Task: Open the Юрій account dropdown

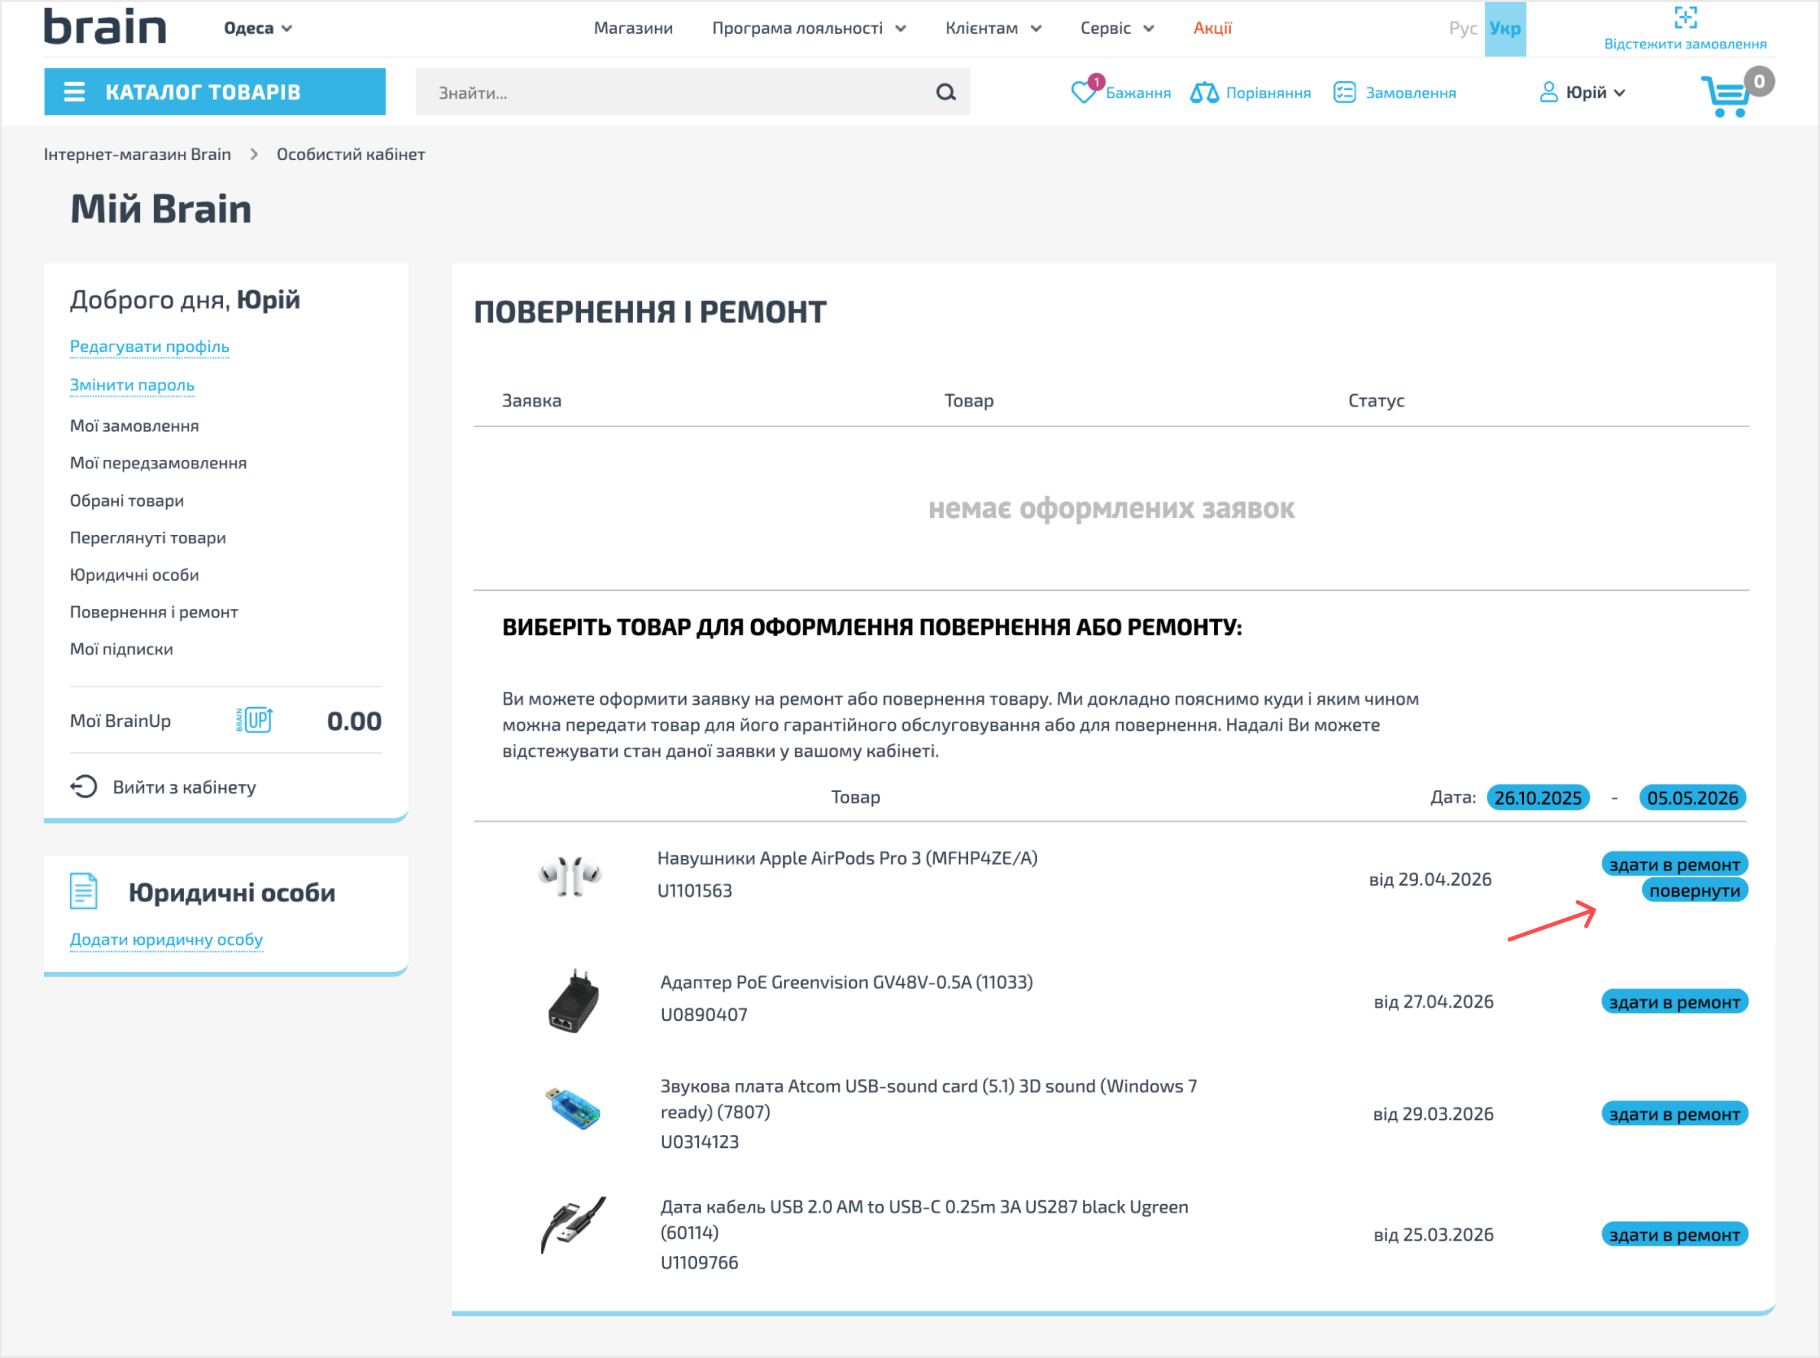Action: [x=1594, y=92]
